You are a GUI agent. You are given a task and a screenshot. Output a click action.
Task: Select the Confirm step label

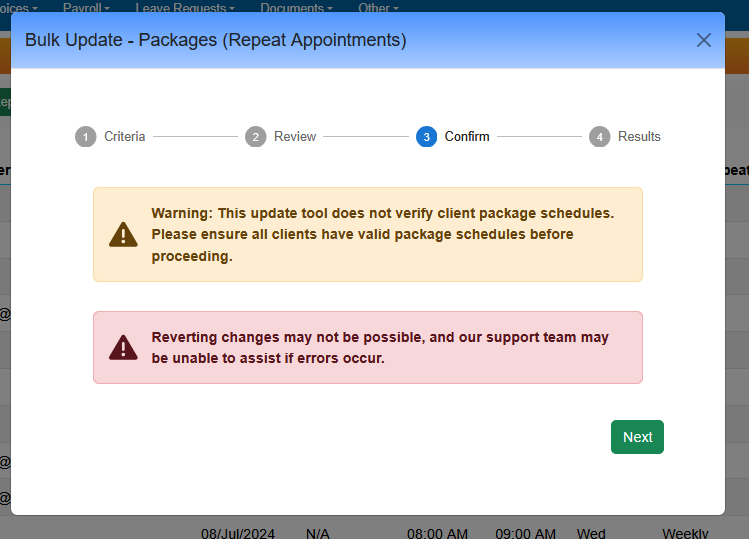point(467,137)
